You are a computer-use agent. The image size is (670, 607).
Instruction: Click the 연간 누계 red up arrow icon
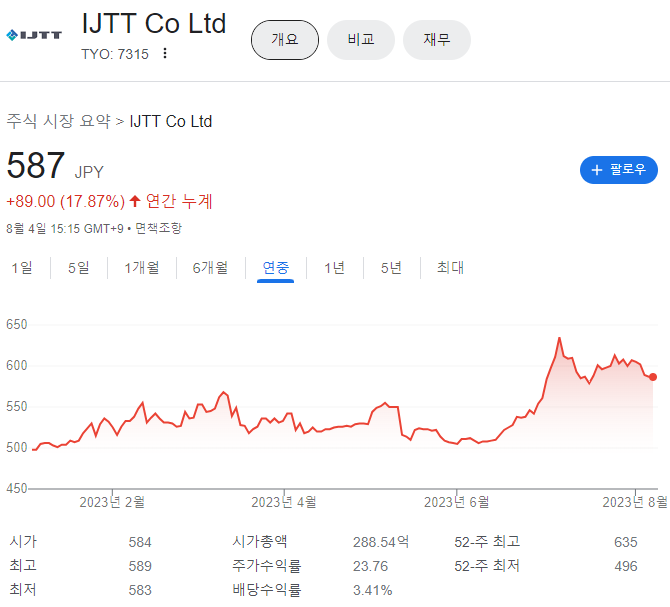[x=135, y=201]
